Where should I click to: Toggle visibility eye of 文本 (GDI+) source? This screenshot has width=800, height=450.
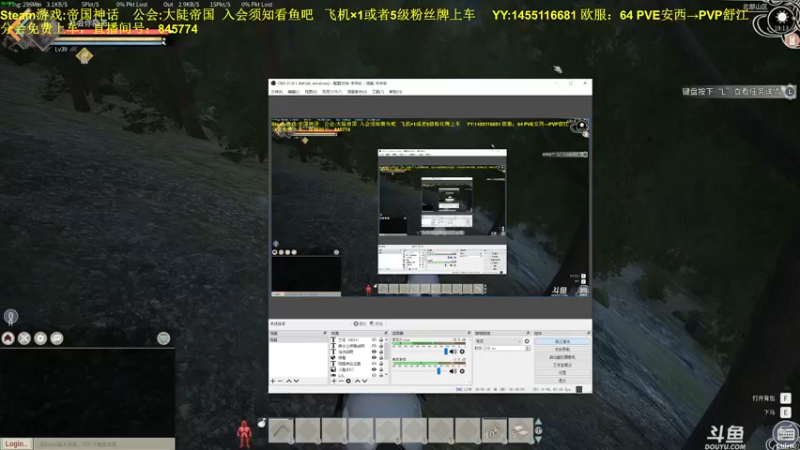click(374, 340)
